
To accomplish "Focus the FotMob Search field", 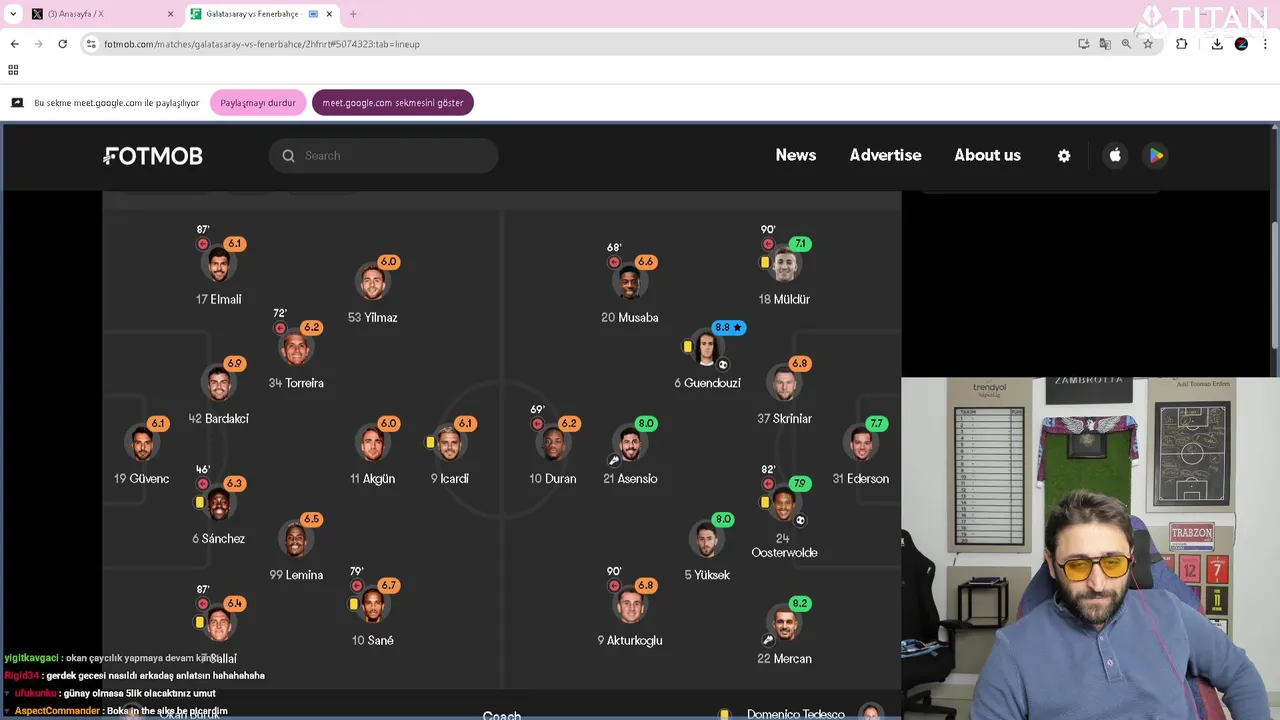I will tap(384, 156).
